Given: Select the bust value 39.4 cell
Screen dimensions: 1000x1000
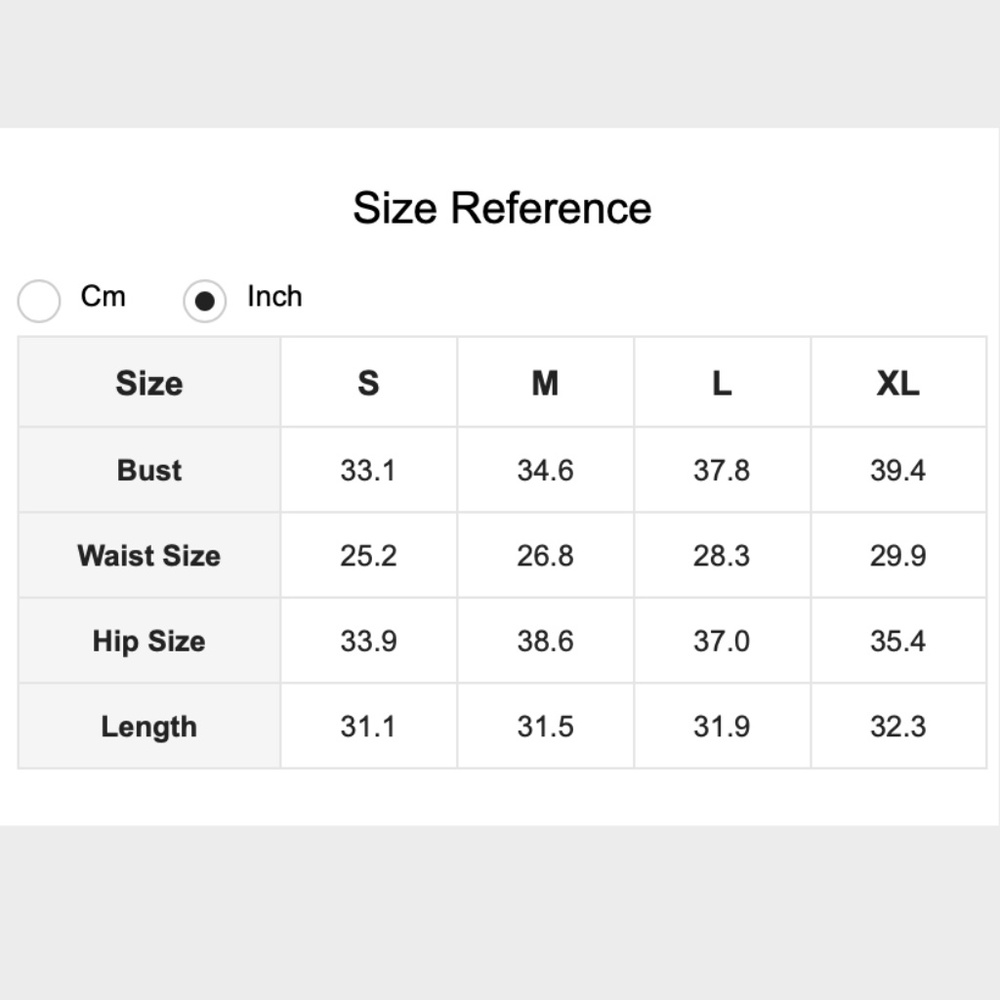Looking at the screenshot, I should [897, 470].
